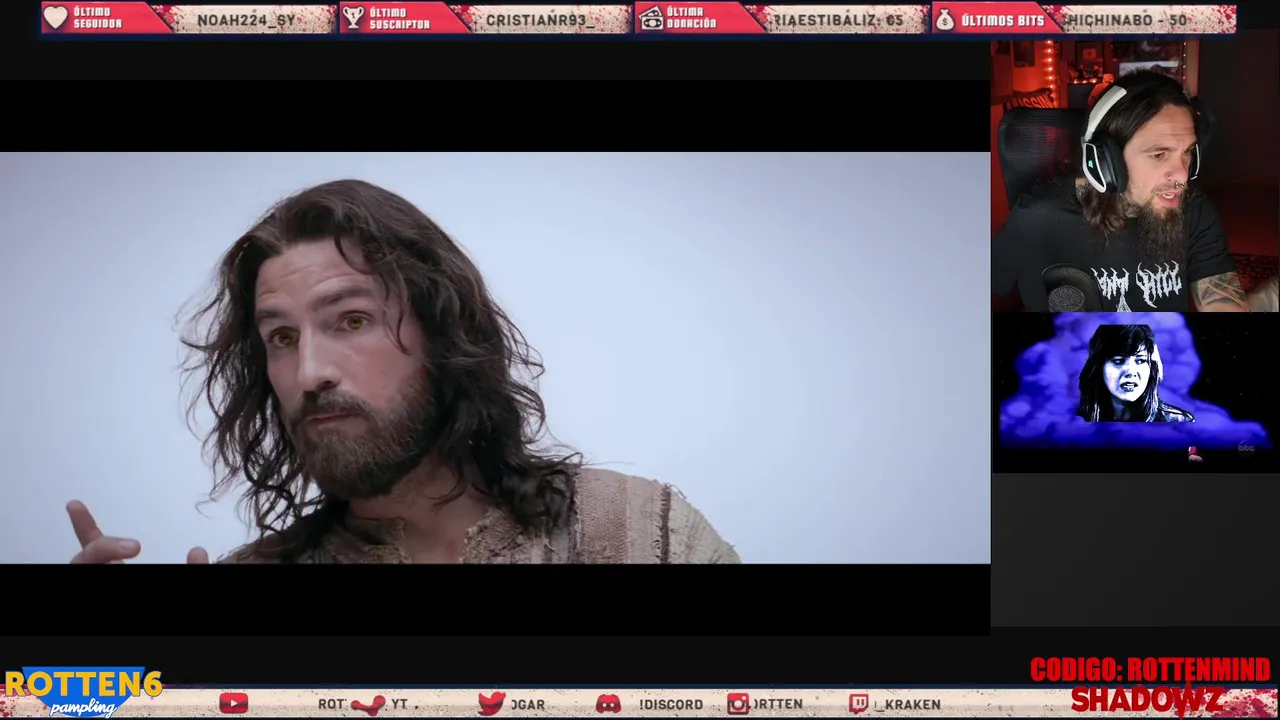Click the Steam icon in bottom bar
1280x720 pixels.
368,704
